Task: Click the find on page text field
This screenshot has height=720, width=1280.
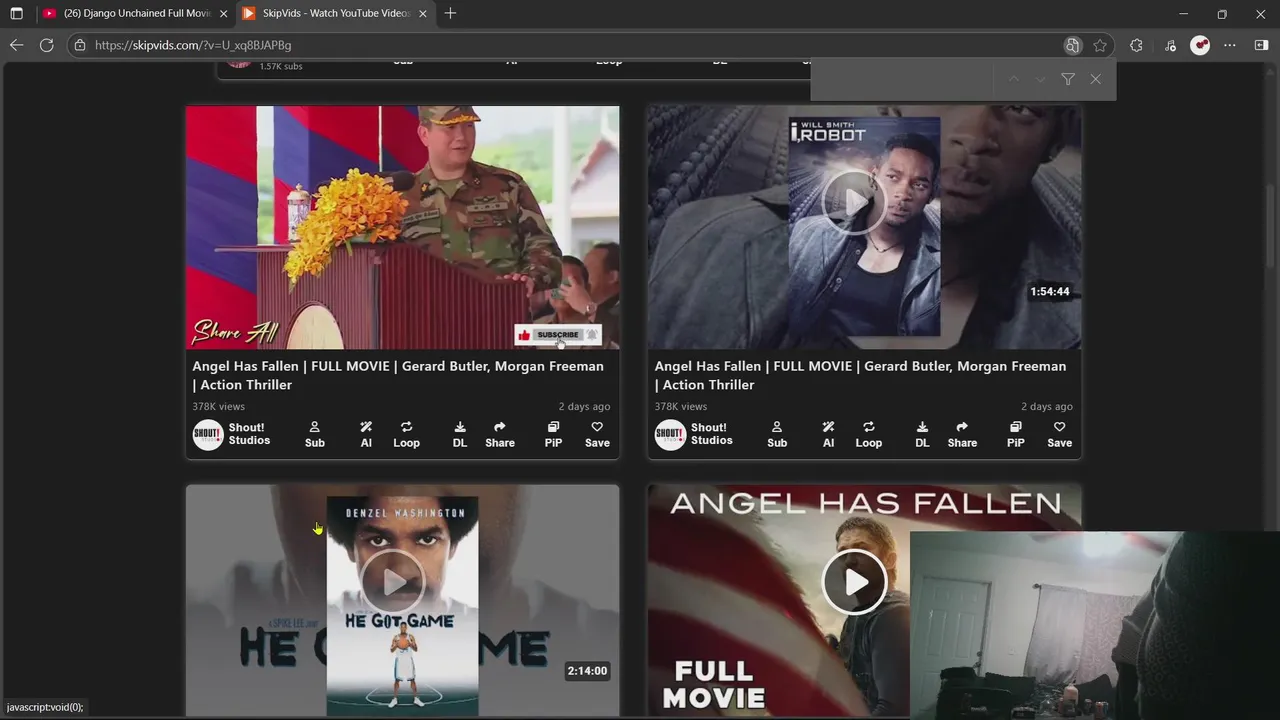Action: (x=902, y=79)
